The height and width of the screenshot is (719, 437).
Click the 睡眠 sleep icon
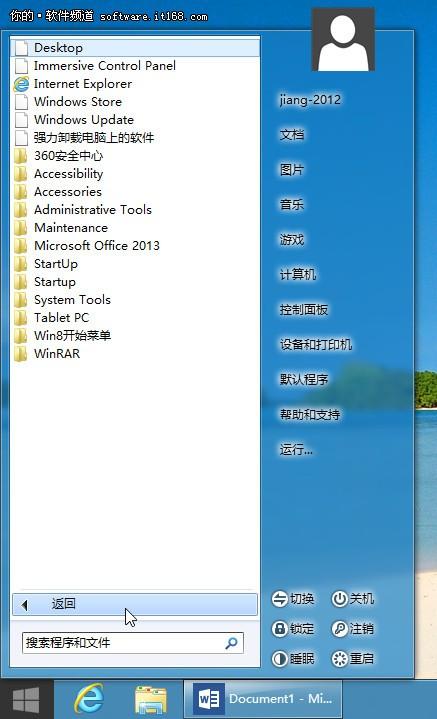(279, 659)
